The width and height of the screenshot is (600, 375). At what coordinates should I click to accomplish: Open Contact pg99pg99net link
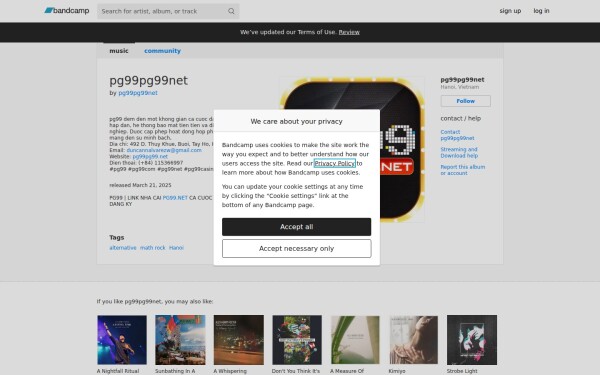tap(457, 135)
